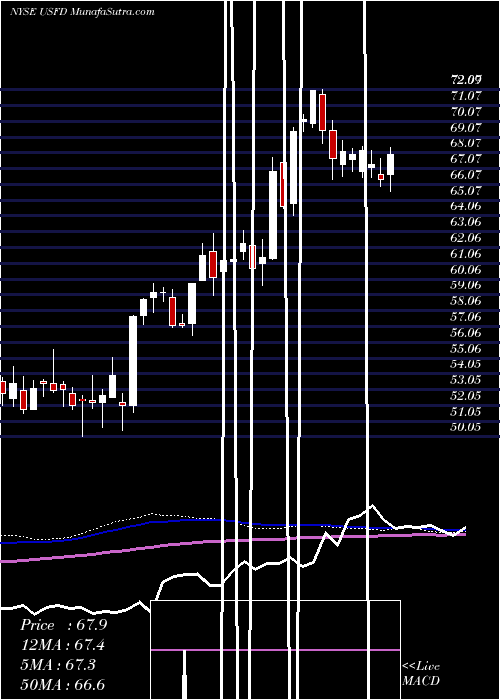Click the 53.05 price axis label
This screenshot has height=700, width=500.
(x=466, y=380)
